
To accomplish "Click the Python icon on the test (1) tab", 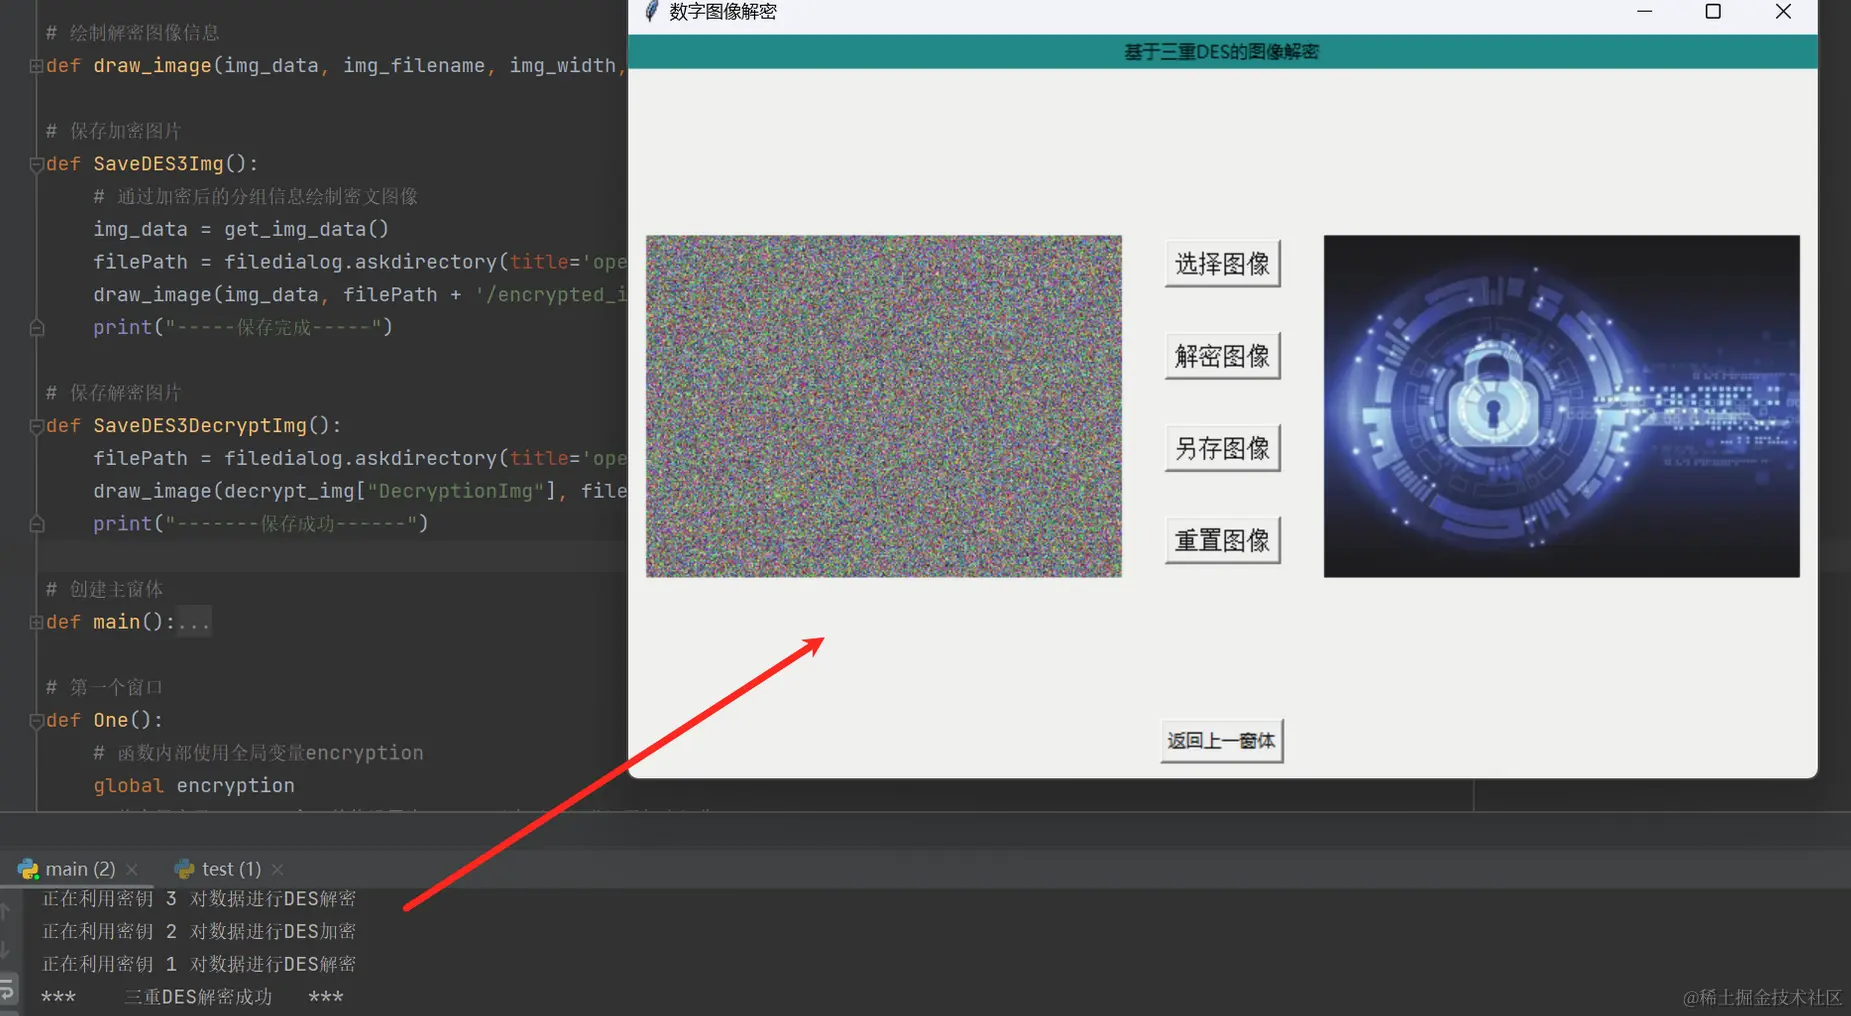I will [185, 868].
